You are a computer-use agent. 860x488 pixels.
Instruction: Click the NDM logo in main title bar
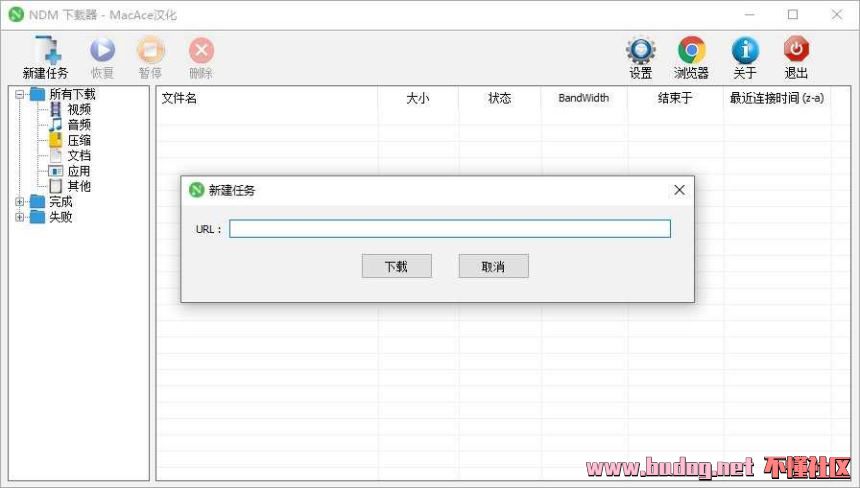[x=16, y=15]
